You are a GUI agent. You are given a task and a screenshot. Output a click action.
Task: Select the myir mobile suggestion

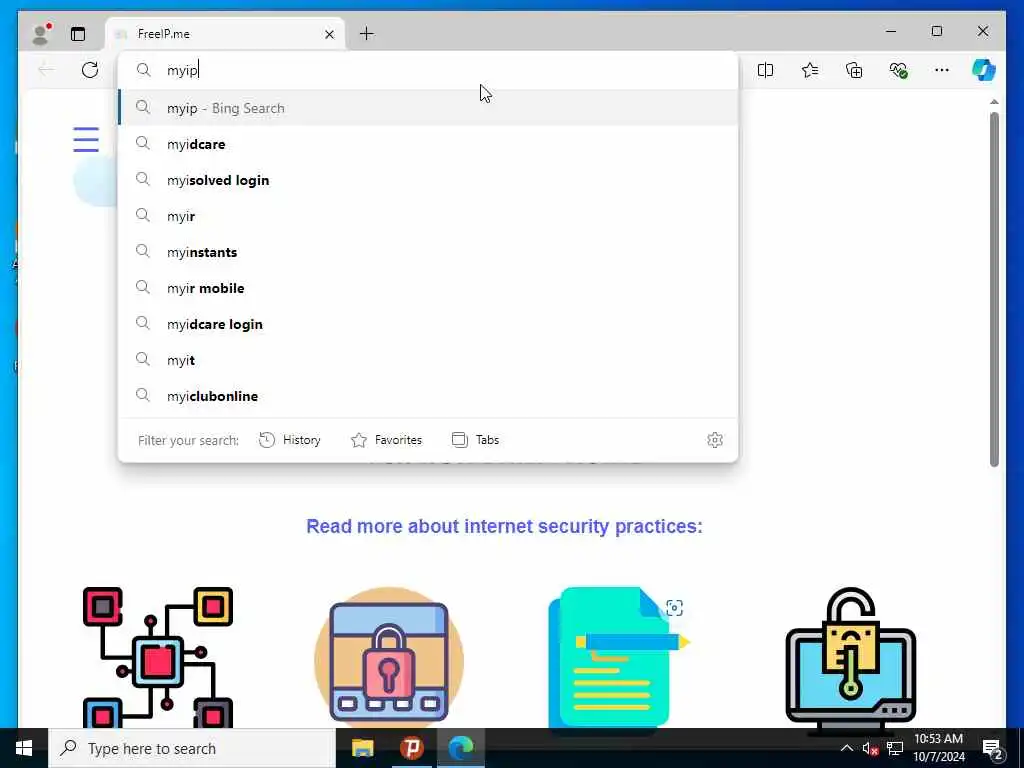[428, 287]
